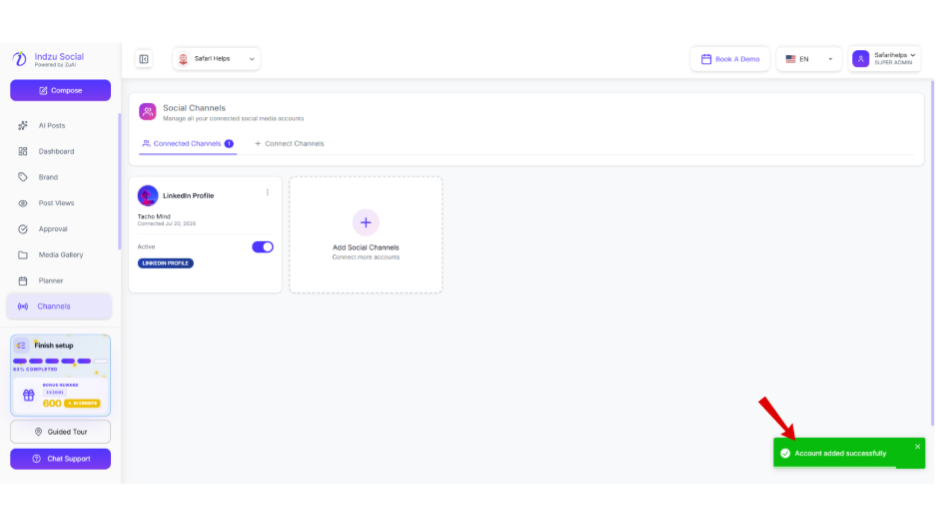Switch to the Connect Channels tab
The height and width of the screenshot is (528, 936).
(x=290, y=144)
